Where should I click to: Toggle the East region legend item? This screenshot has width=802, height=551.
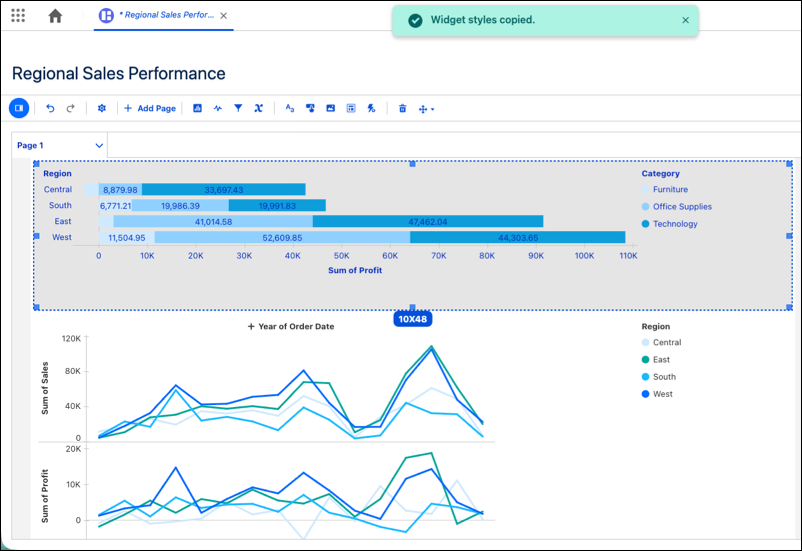tap(656, 360)
